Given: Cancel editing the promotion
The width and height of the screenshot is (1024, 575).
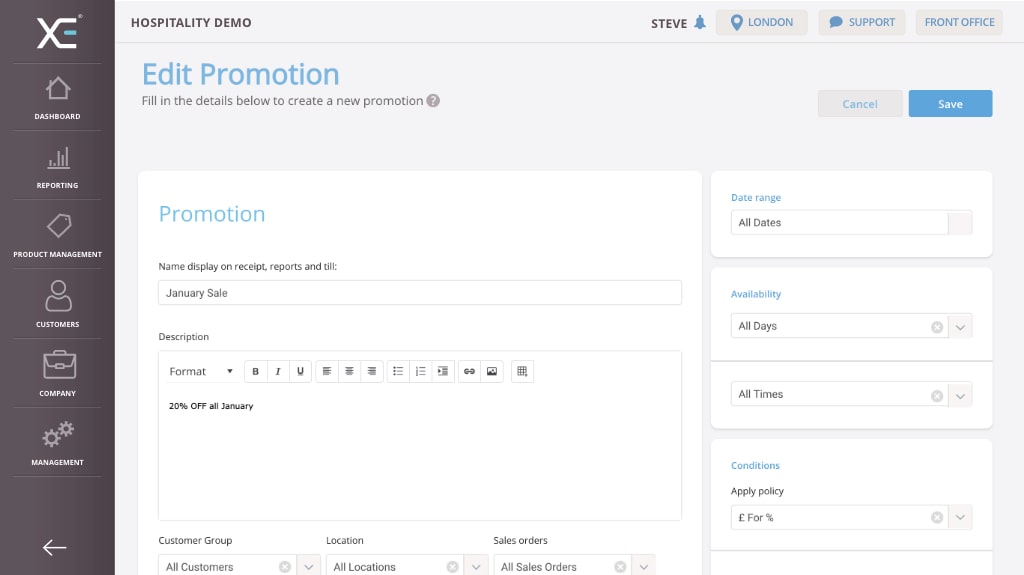Looking at the screenshot, I should tap(860, 104).
